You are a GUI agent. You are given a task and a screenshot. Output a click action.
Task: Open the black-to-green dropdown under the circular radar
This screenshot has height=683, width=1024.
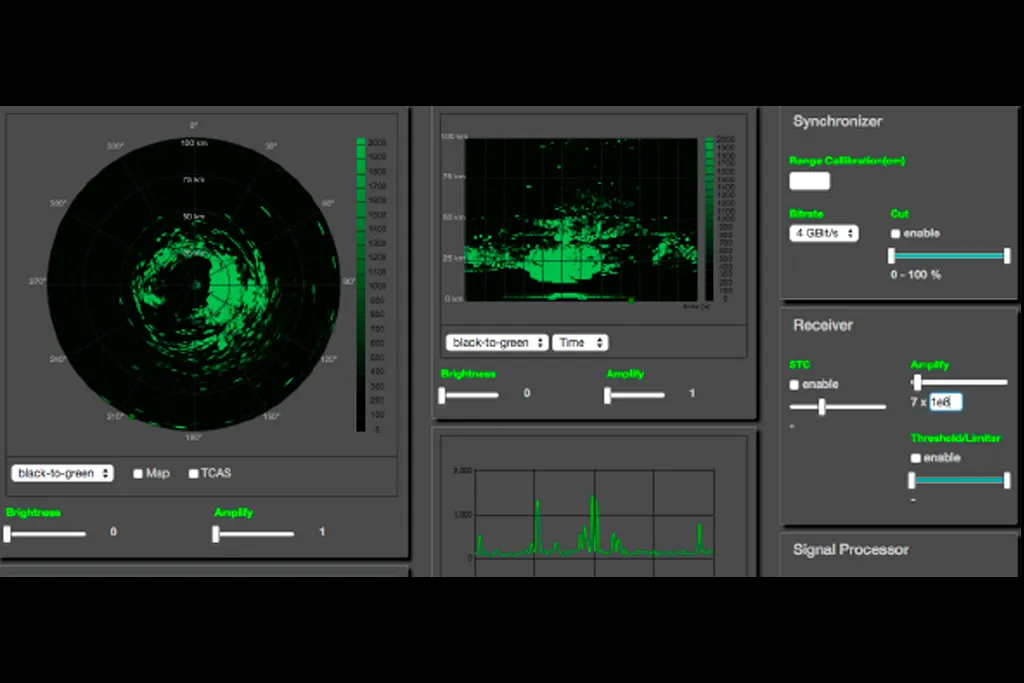[62, 473]
